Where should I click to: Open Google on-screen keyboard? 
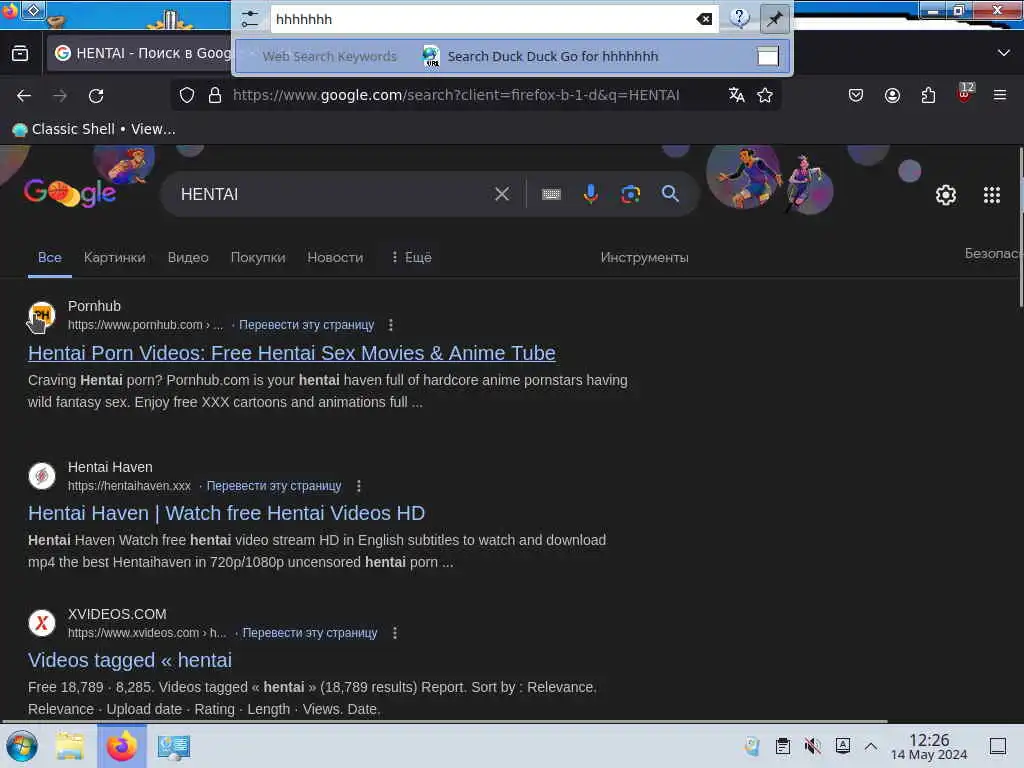(551, 194)
